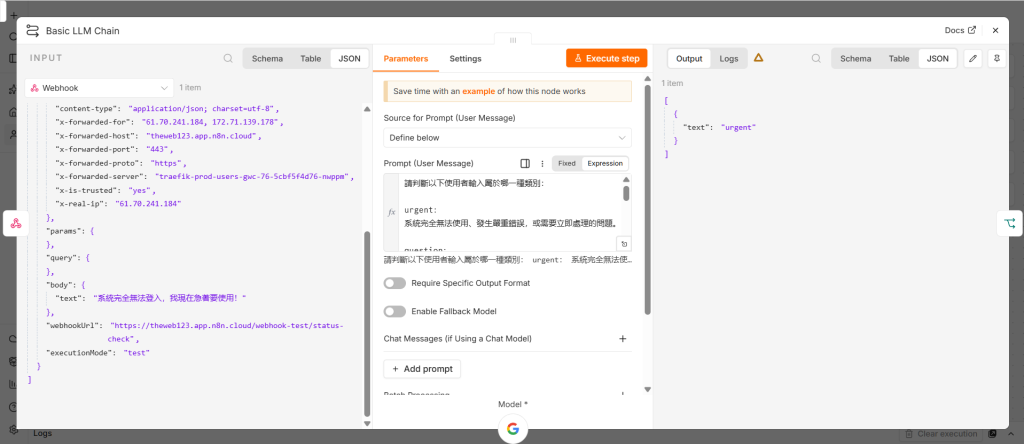1024x444 pixels.
Task: Switch INPUT view to Table
Action: pos(311,58)
